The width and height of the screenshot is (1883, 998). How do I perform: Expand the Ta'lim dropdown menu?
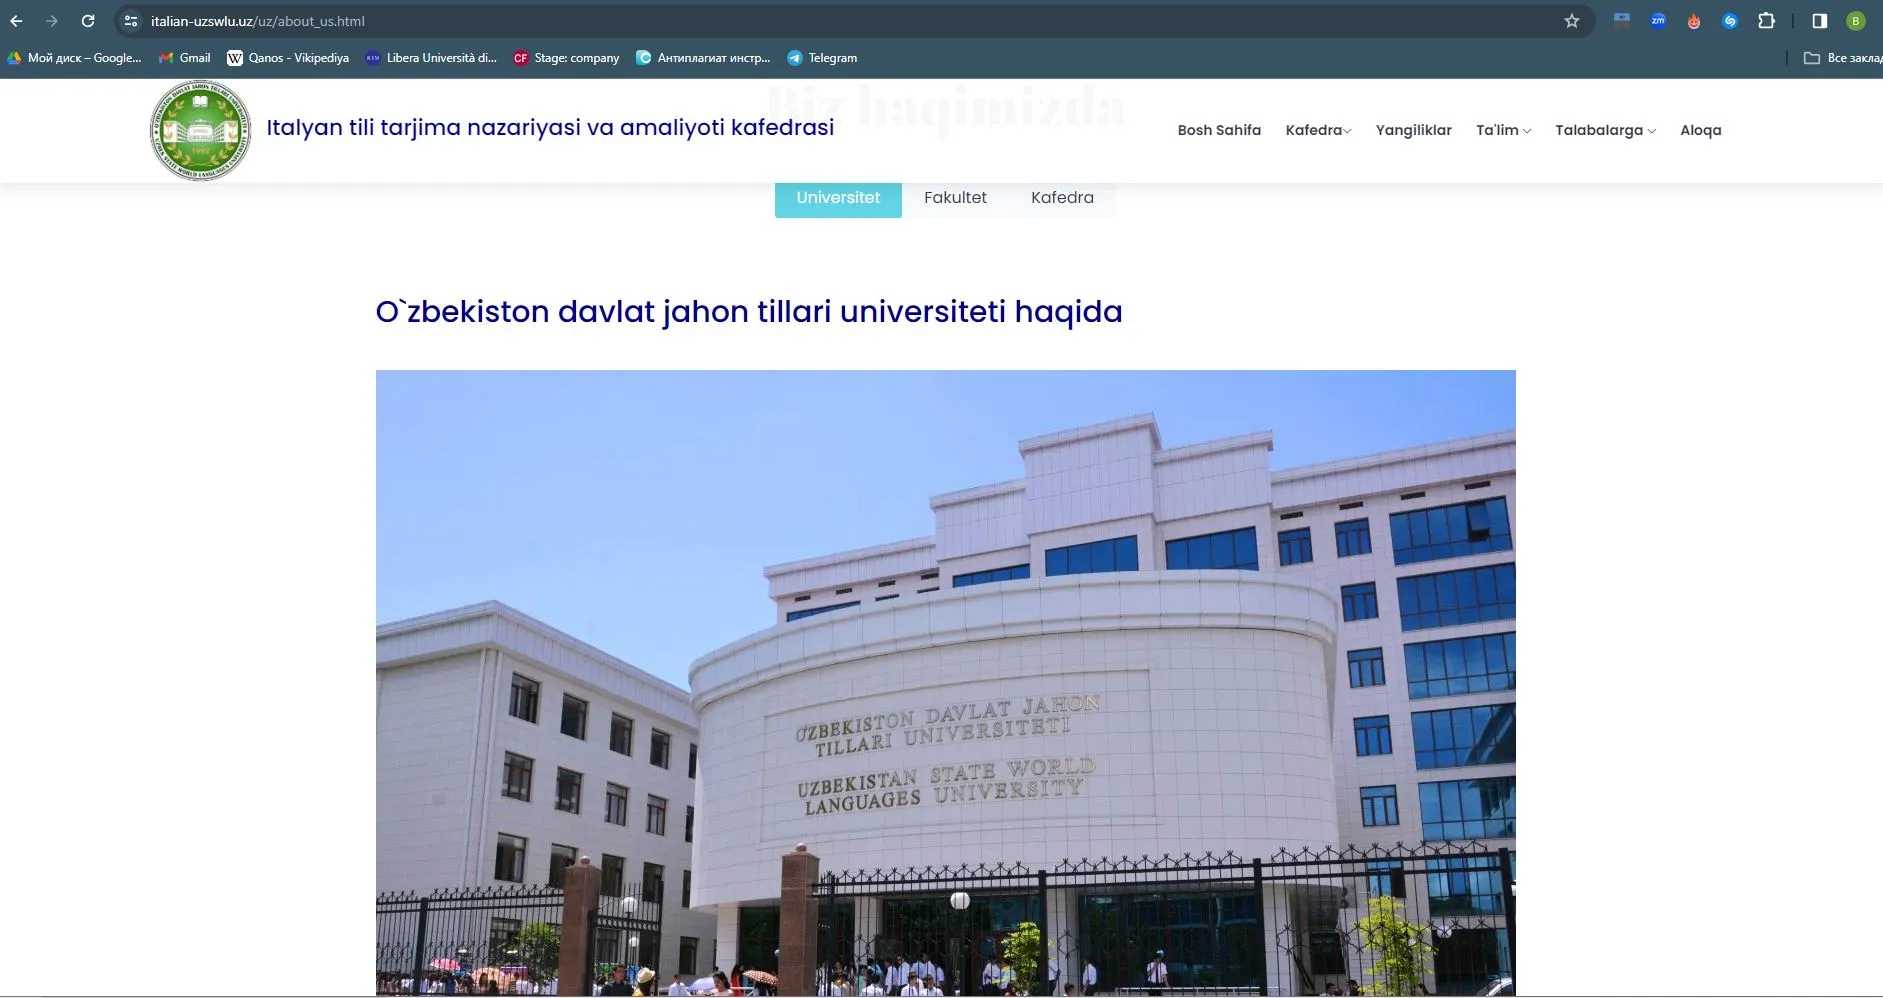pyautogui.click(x=1503, y=130)
